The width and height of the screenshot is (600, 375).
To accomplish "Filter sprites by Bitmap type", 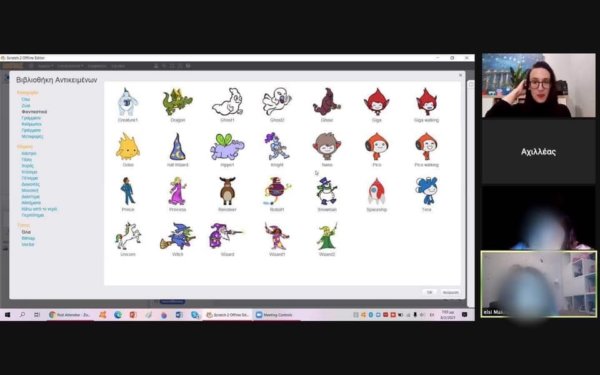I will 28,238.
